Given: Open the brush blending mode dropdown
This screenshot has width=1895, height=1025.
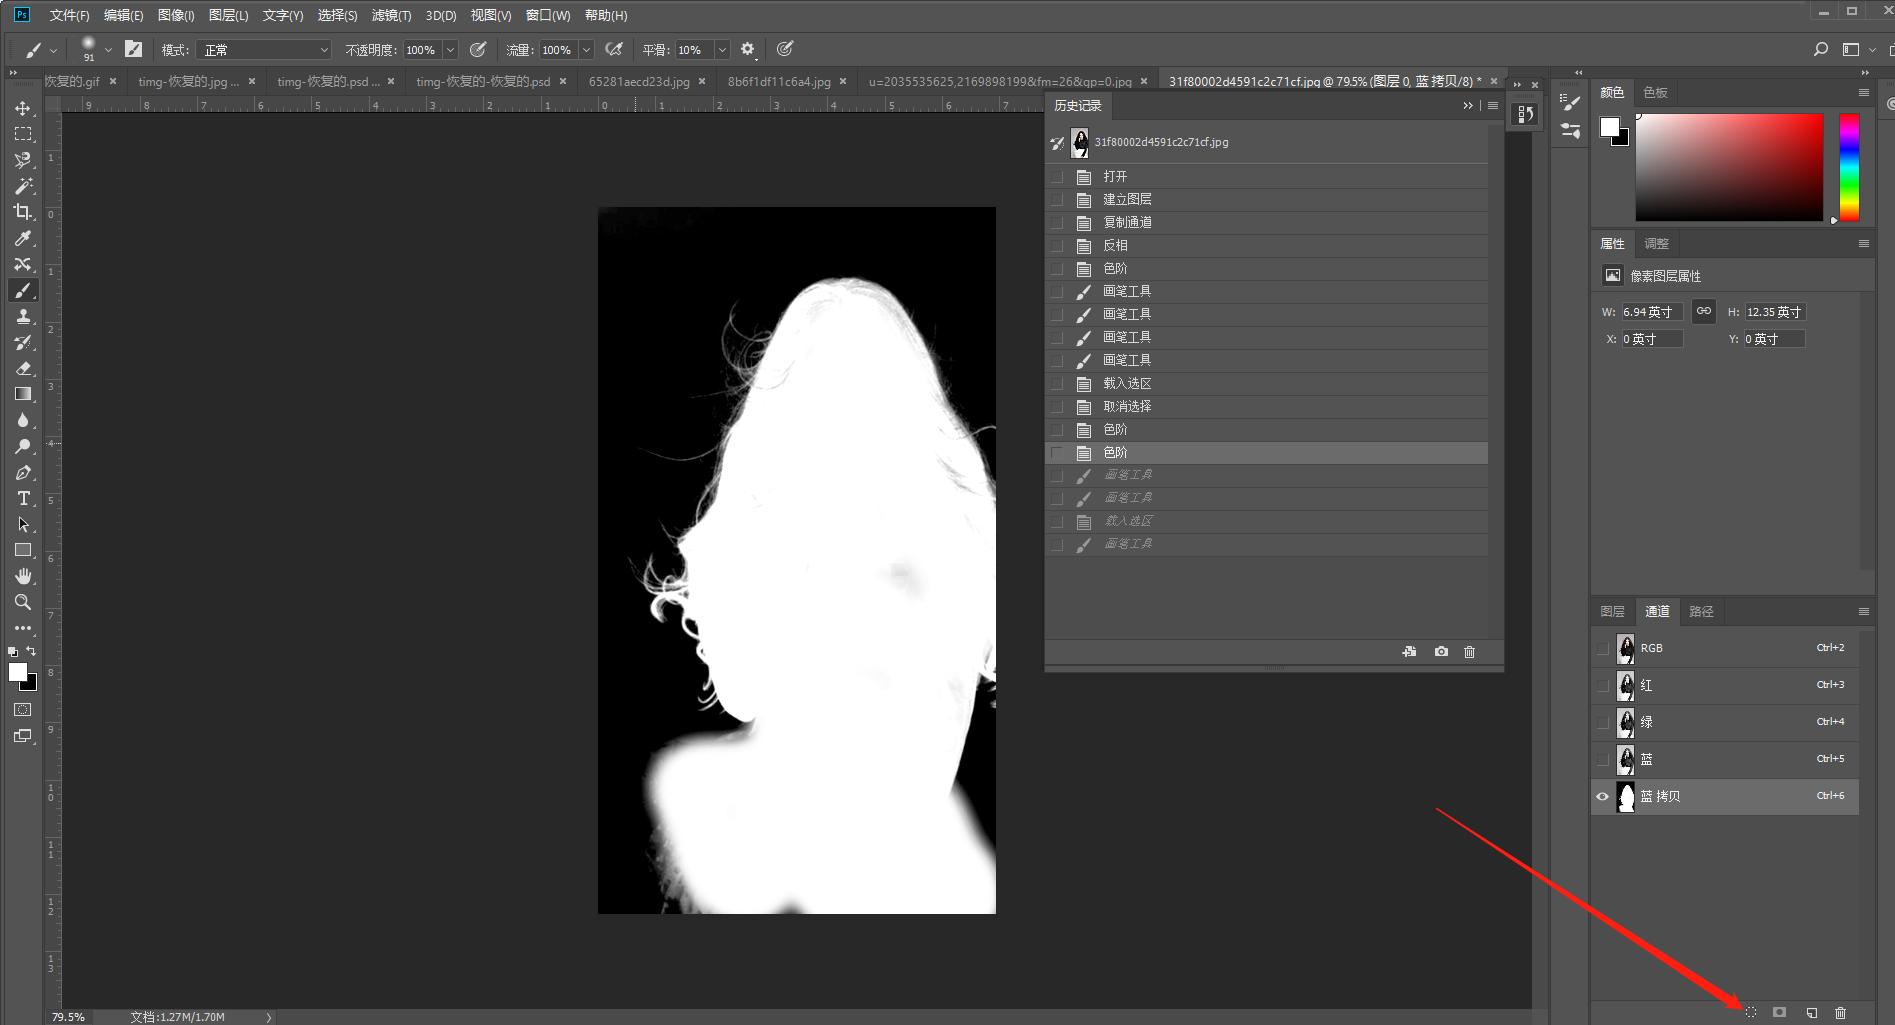Looking at the screenshot, I should coord(264,50).
